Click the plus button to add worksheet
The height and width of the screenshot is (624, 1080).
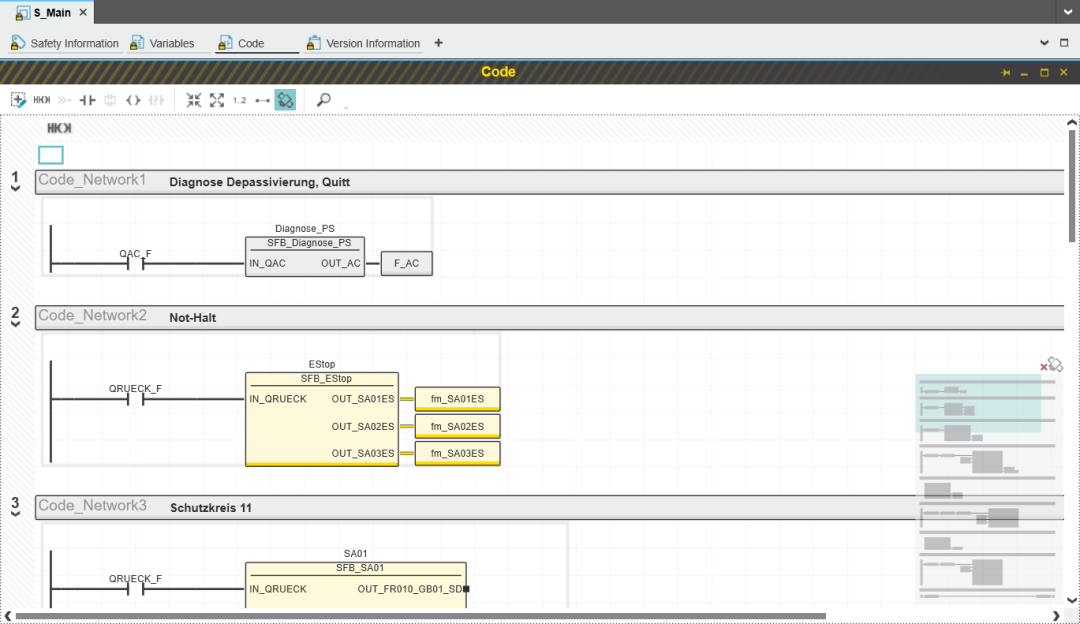pyautogui.click(x=438, y=43)
